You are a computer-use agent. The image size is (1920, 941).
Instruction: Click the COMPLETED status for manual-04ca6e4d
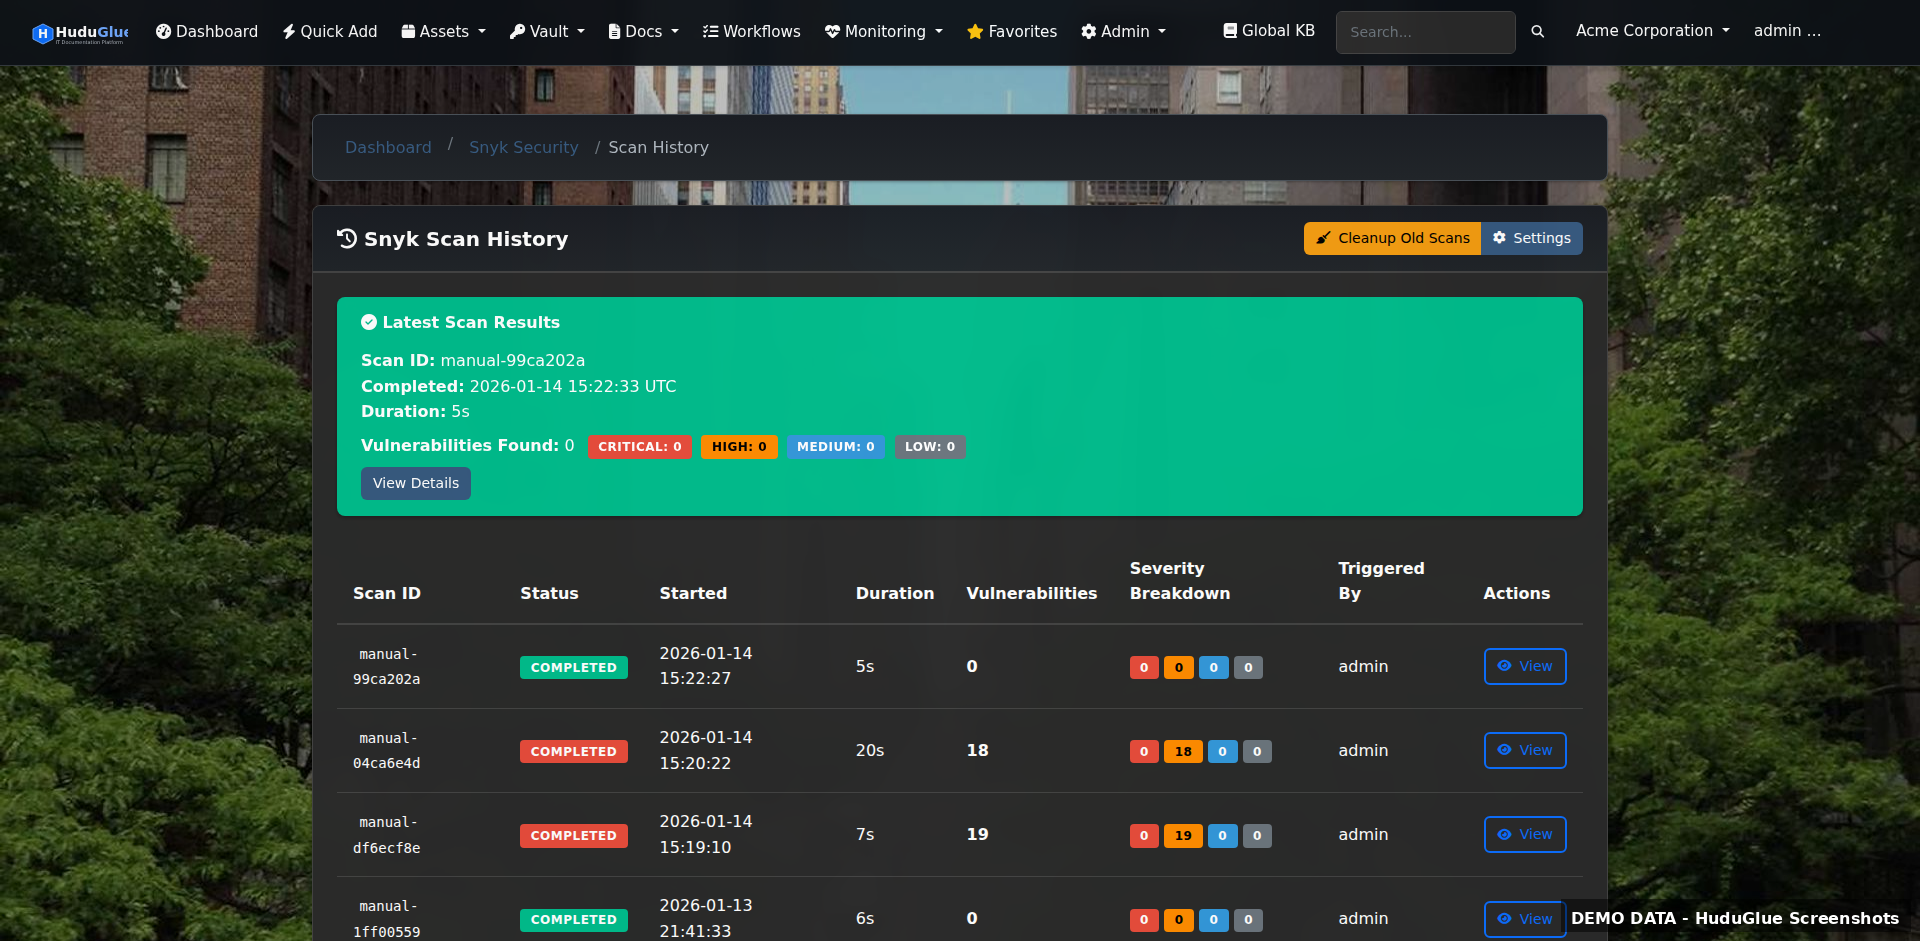coord(574,752)
